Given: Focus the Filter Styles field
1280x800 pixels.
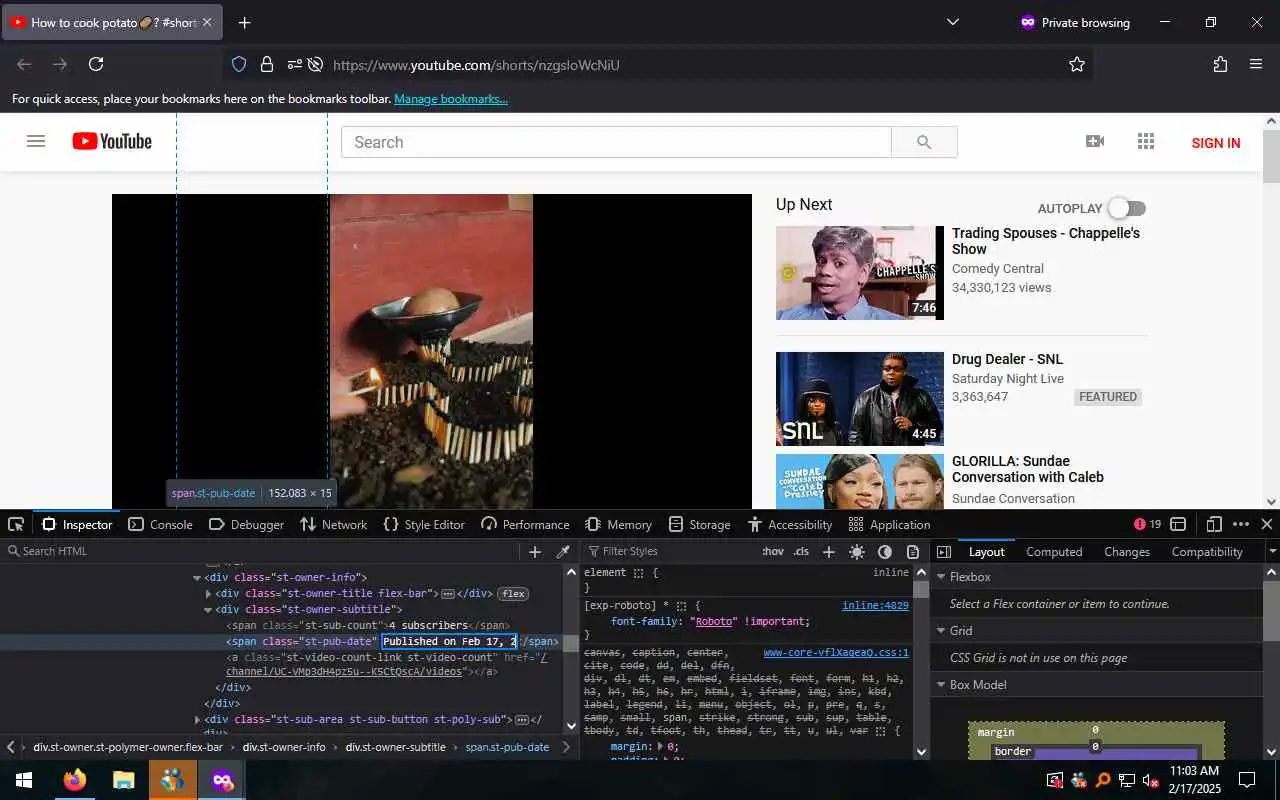Looking at the screenshot, I should coord(670,551).
